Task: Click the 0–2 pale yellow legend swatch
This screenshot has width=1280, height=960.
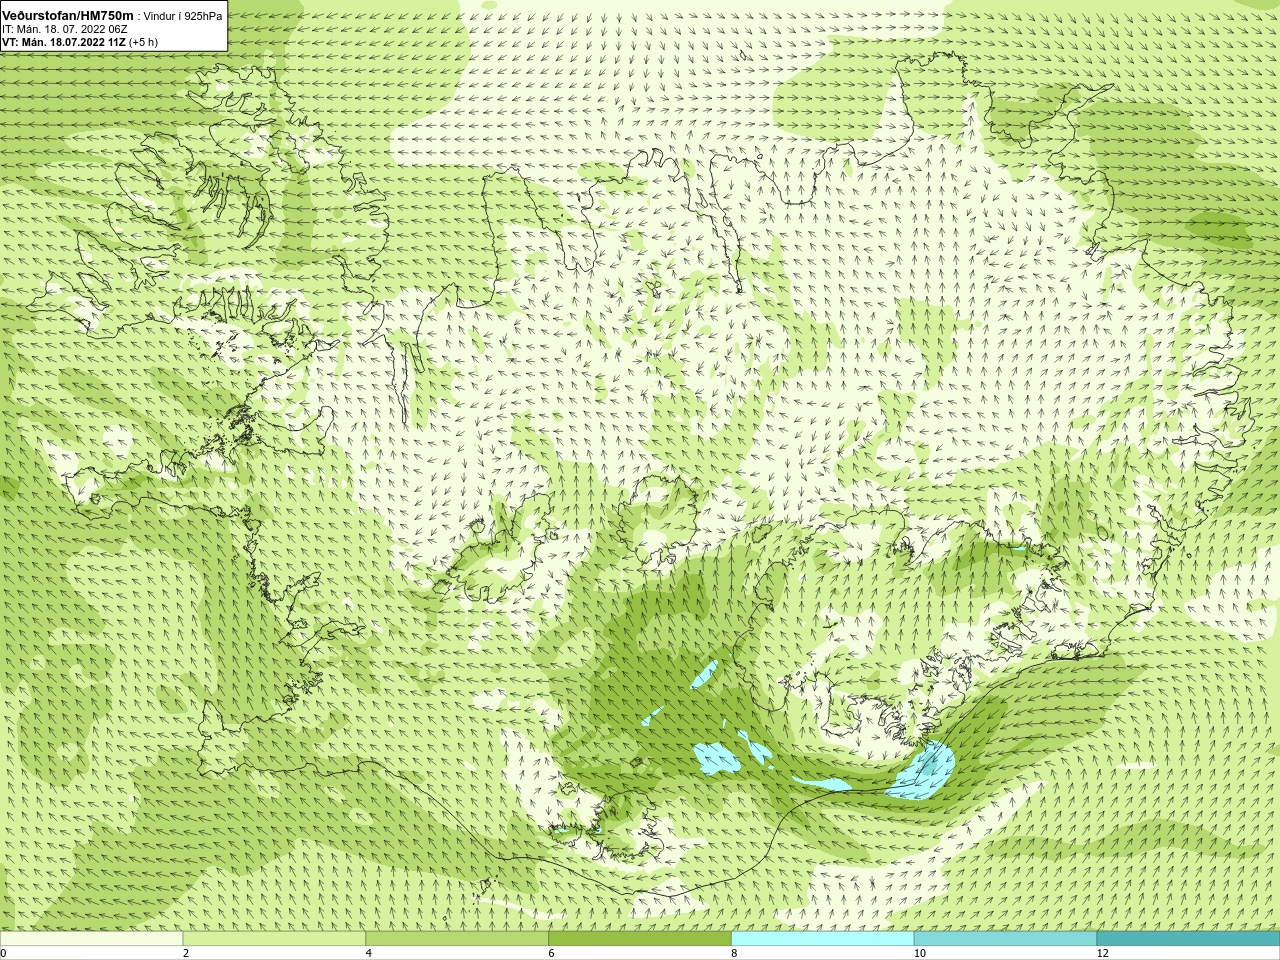Action: tap(91, 939)
